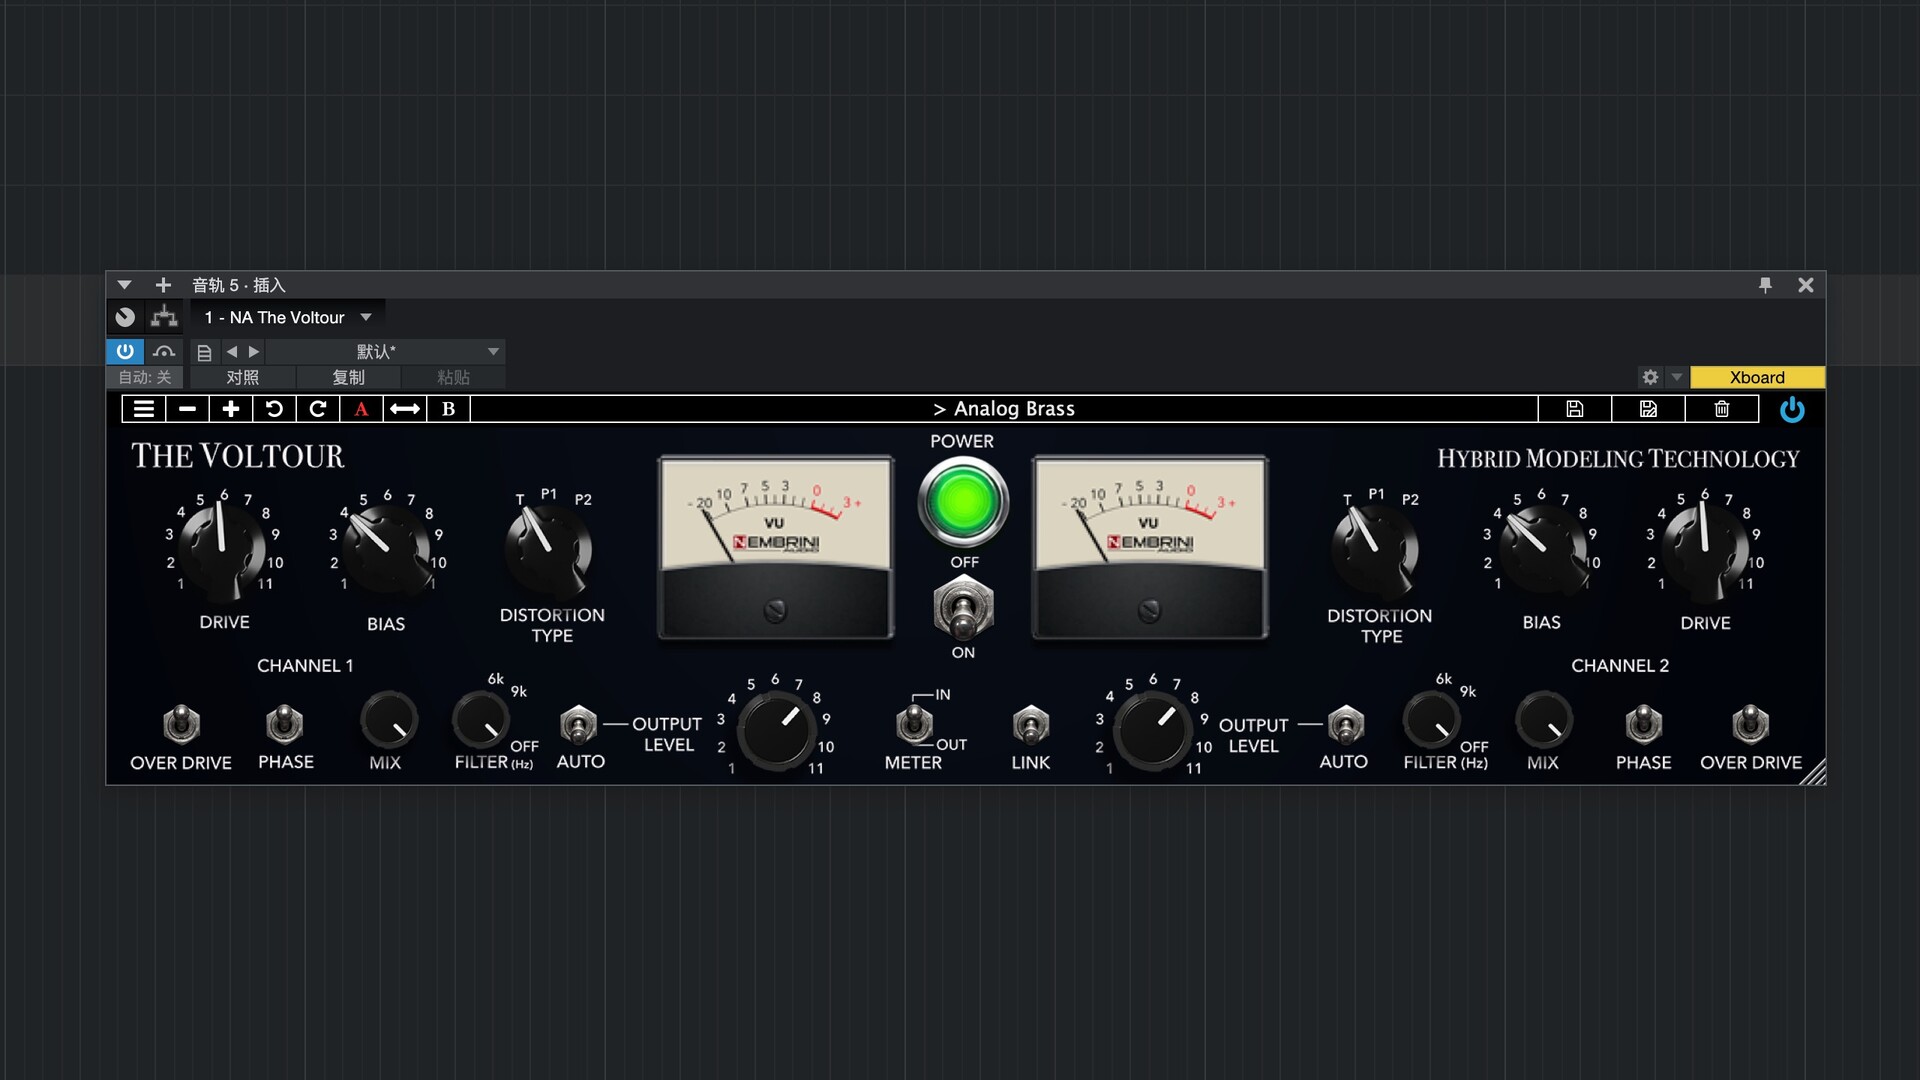
Task: Click Channel 2 DRIVE knob
Action: pyautogui.click(x=1705, y=548)
